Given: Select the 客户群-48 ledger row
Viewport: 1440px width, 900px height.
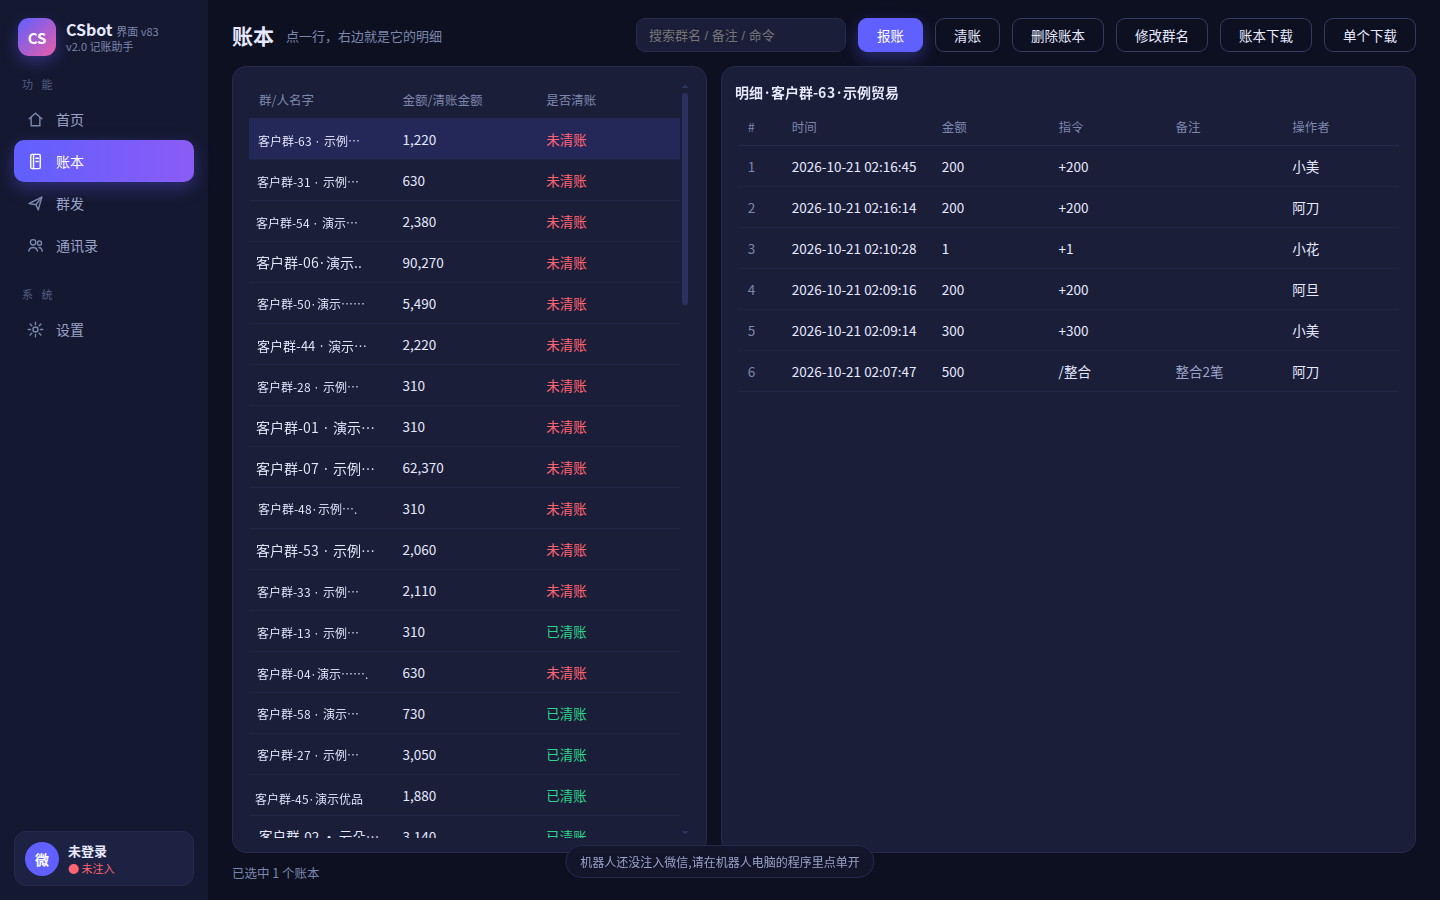Looking at the screenshot, I should 464,509.
